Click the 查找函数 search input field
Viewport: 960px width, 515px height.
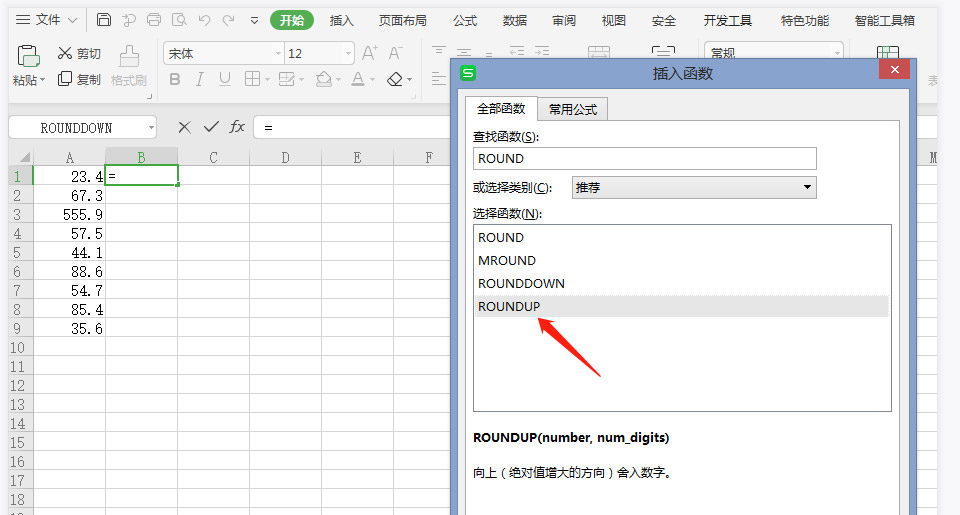click(x=644, y=158)
